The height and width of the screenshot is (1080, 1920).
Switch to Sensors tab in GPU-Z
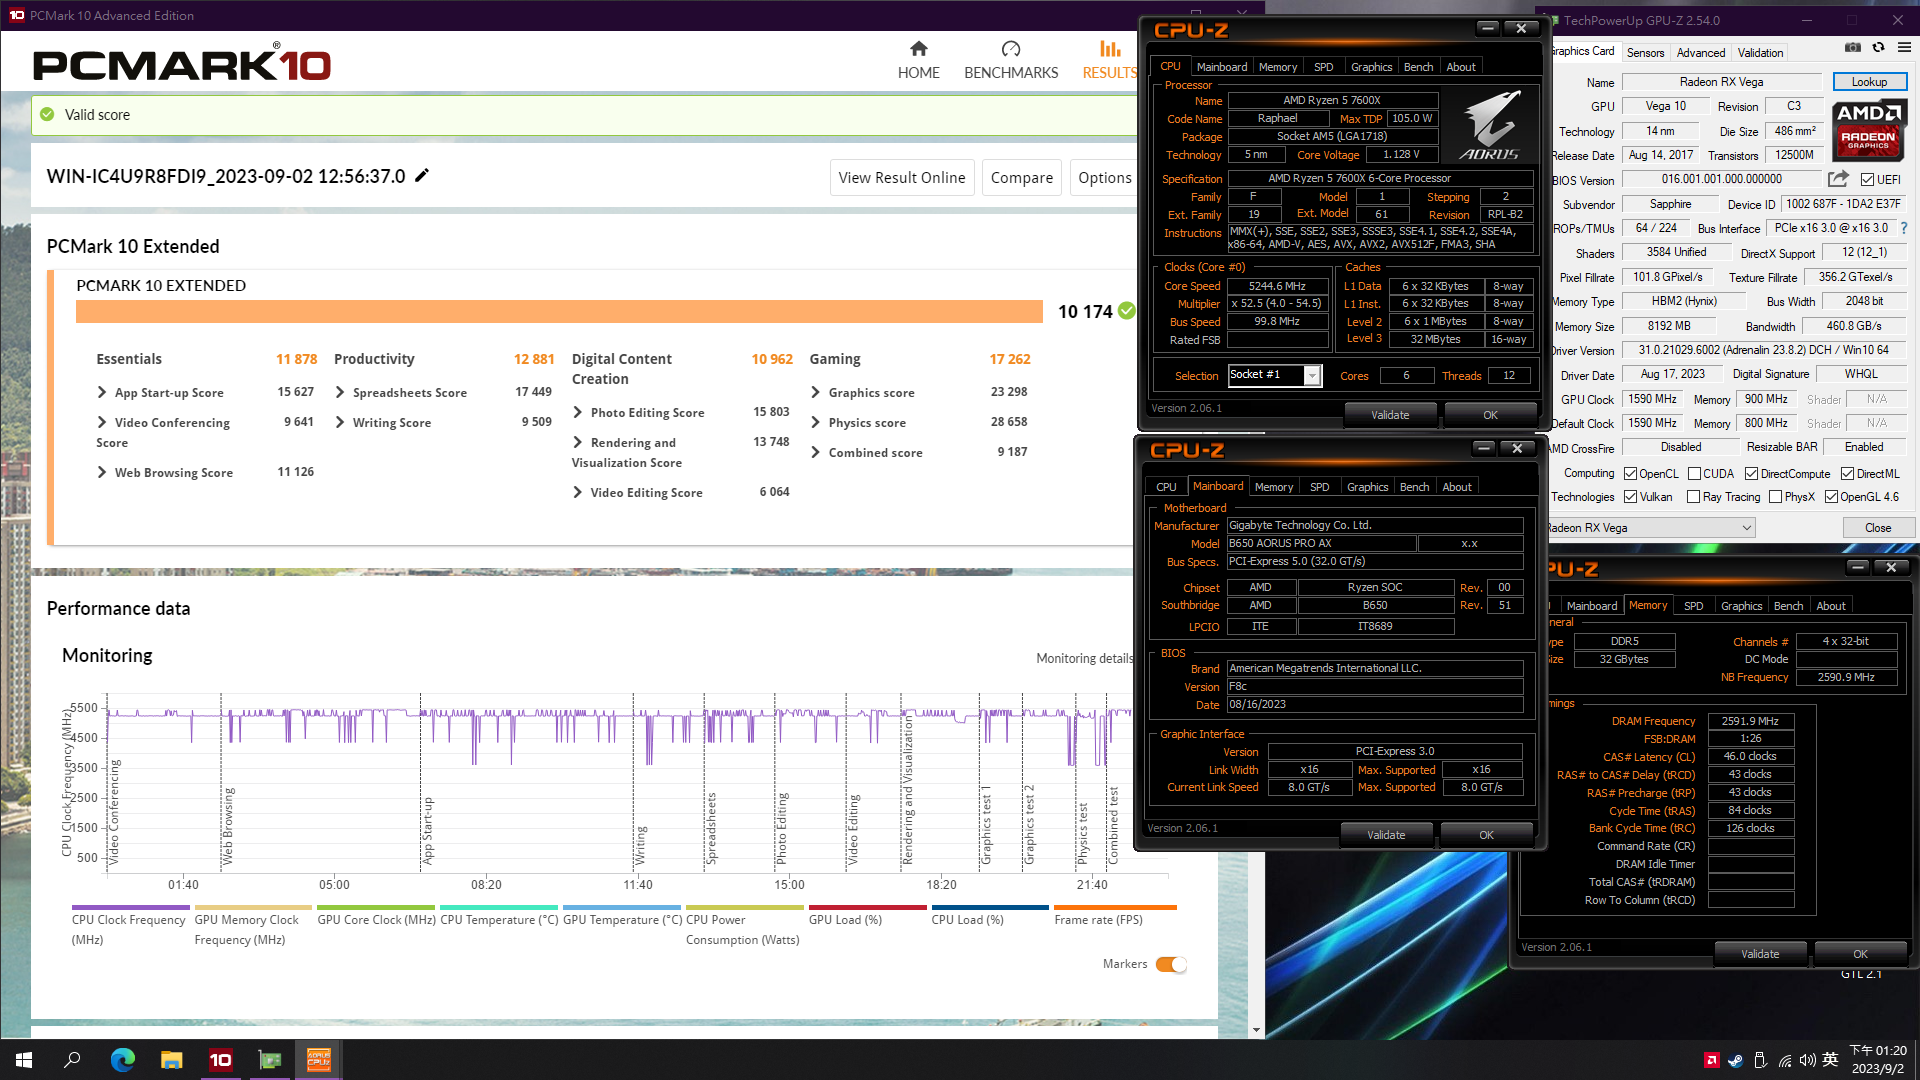(1645, 53)
